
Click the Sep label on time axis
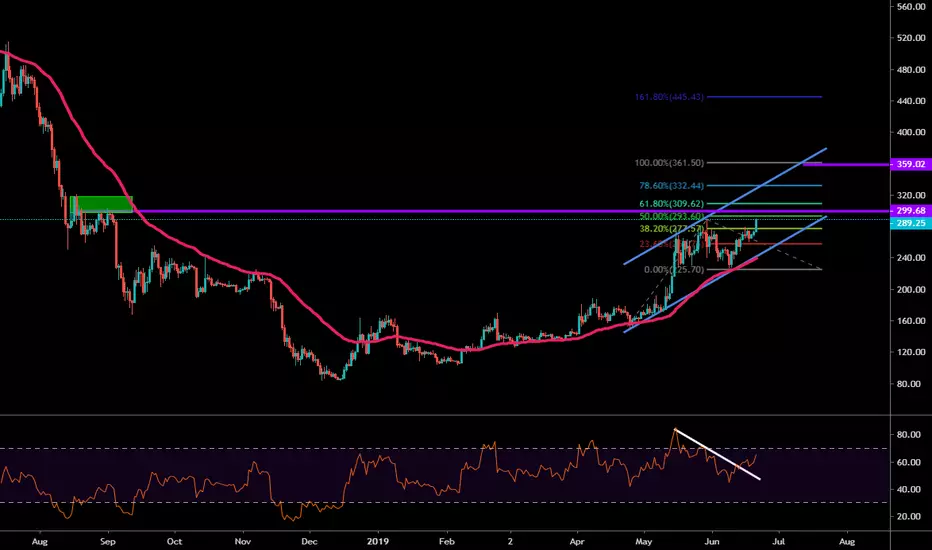pos(108,542)
